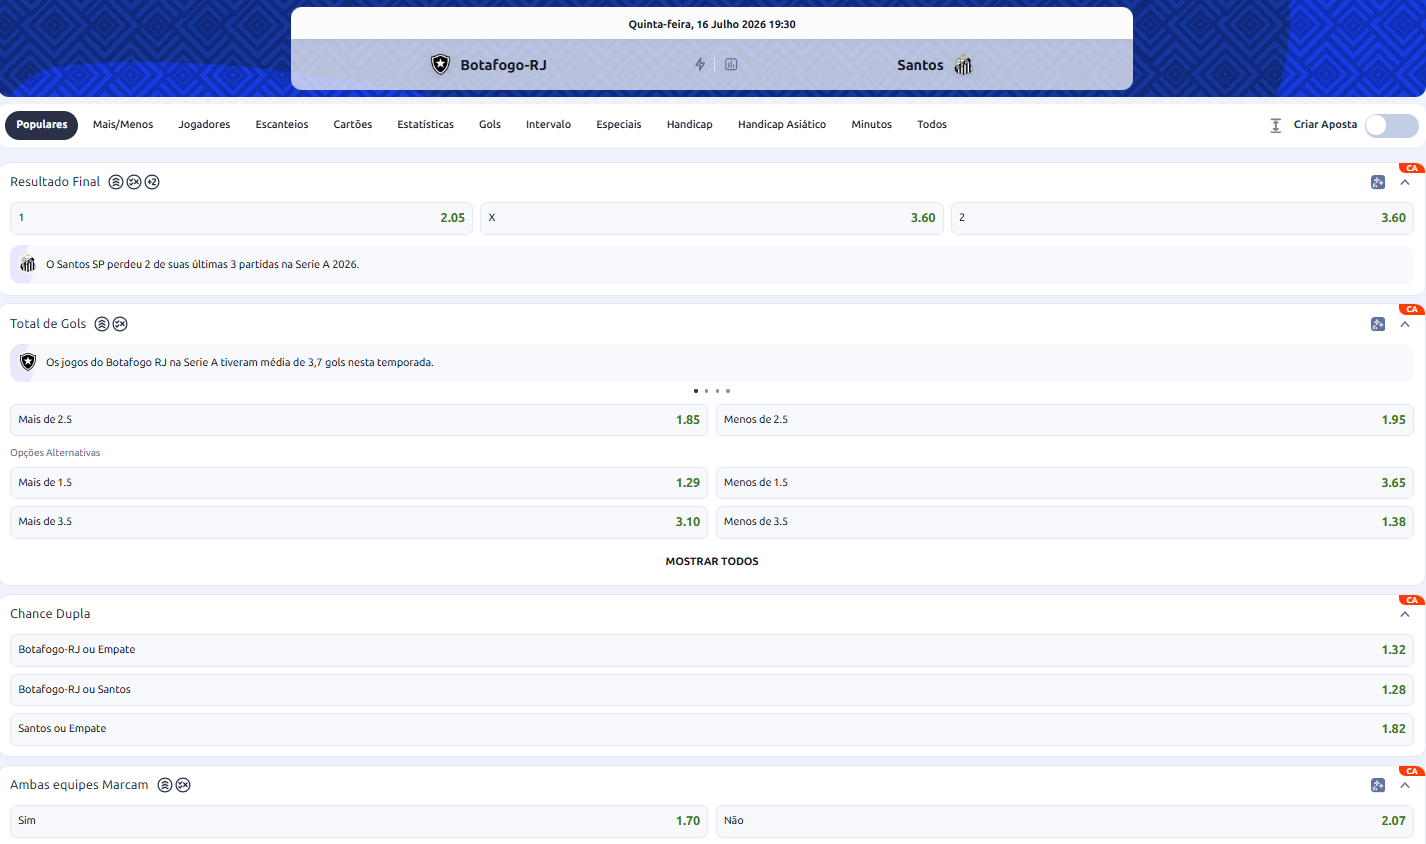This screenshot has width=1426, height=844.
Task: Select Menos de 3.5 at 1.38
Action: point(1065,522)
